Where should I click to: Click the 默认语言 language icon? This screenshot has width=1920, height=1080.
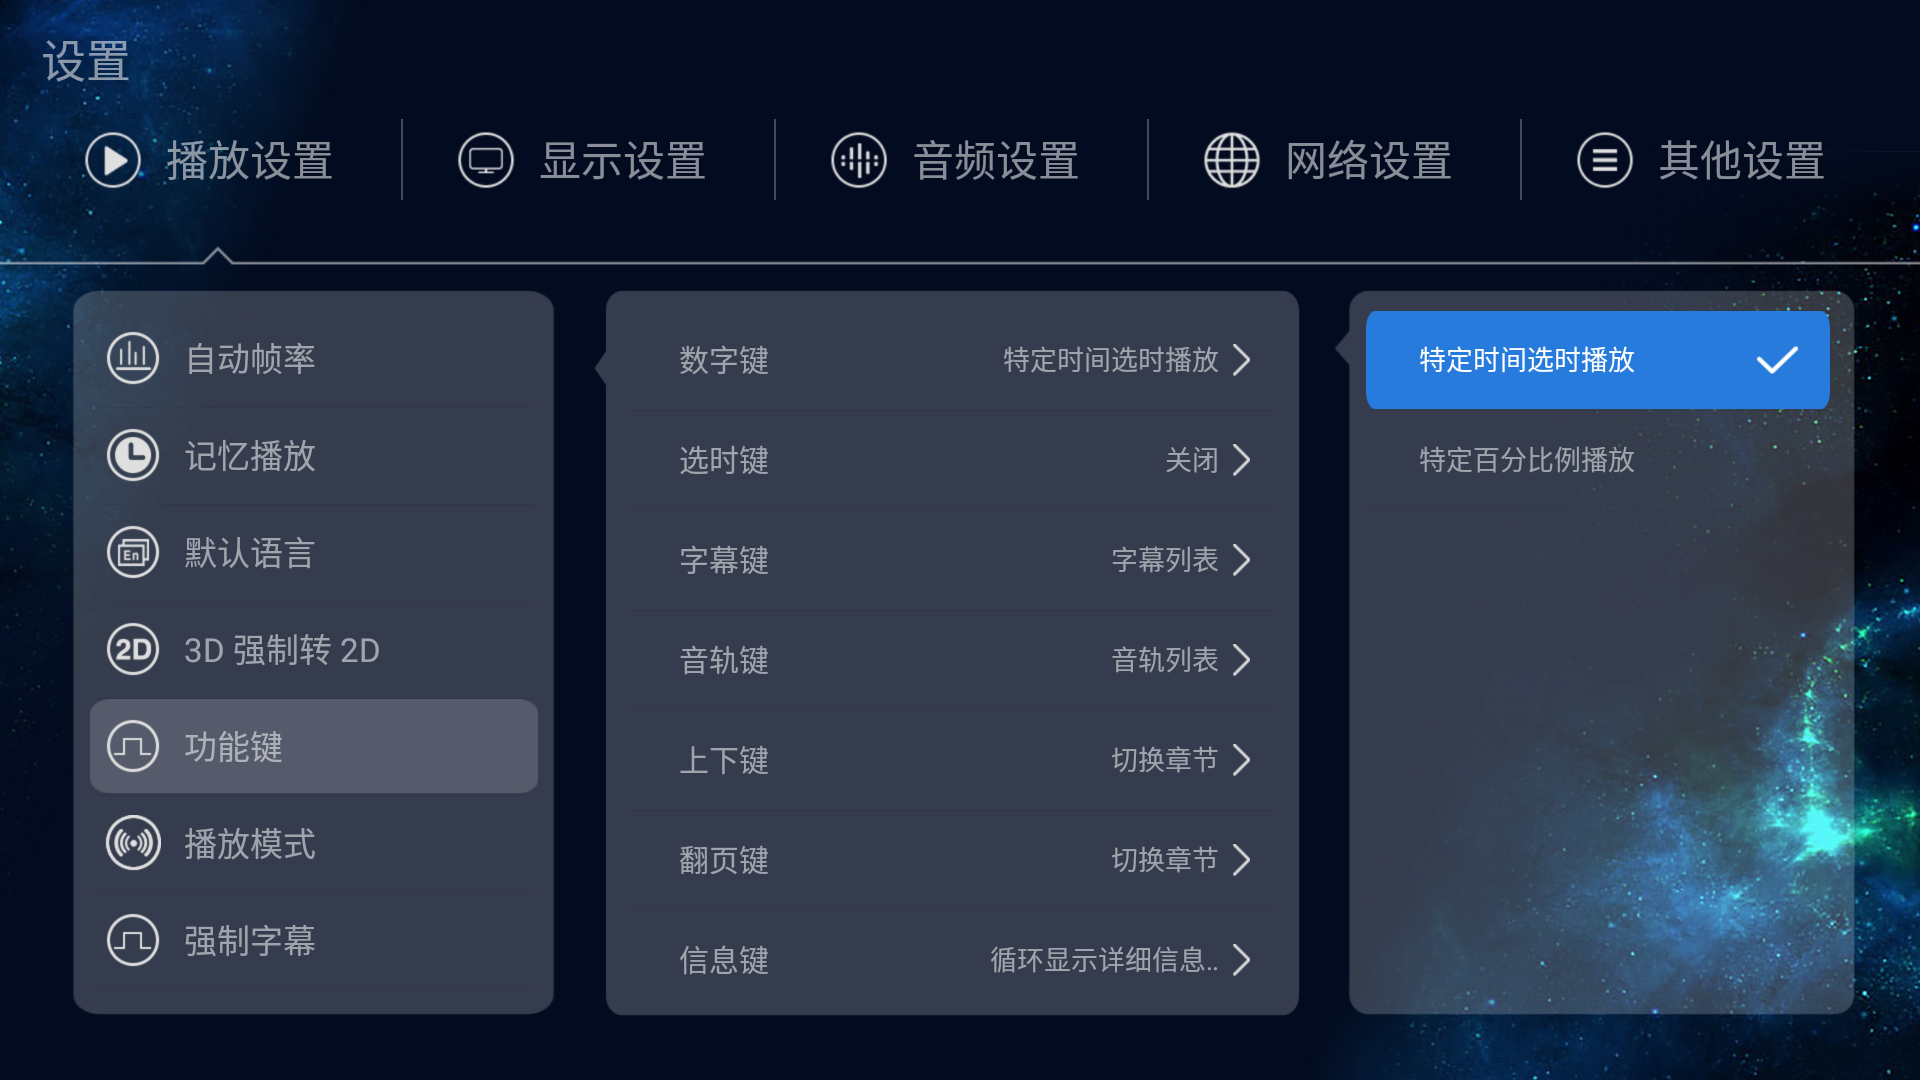[x=133, y=552]
